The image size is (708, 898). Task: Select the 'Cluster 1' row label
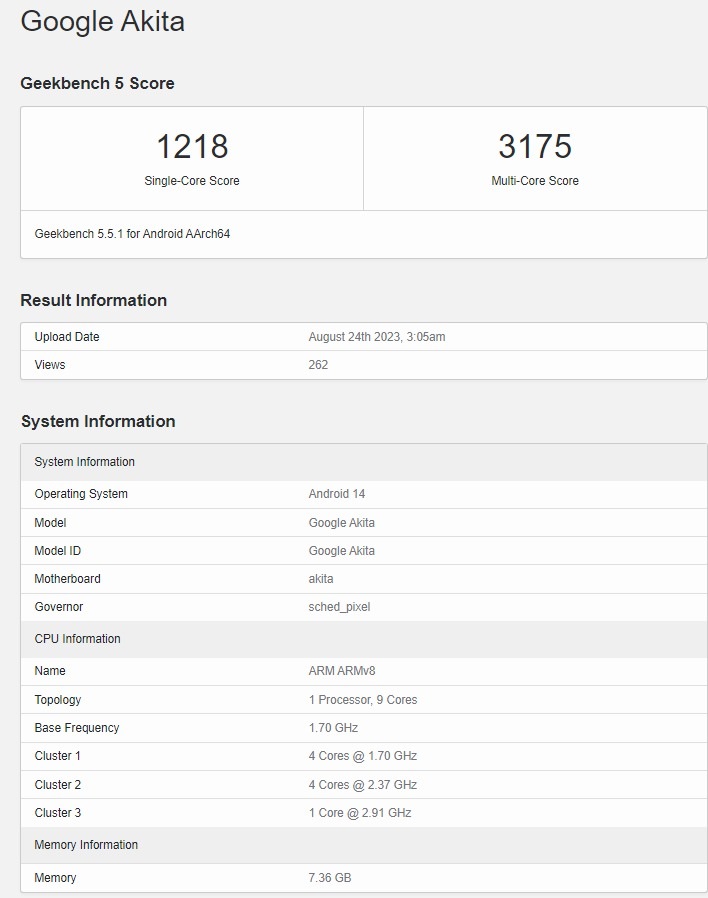pyautogui.click(x=58, y=756)
